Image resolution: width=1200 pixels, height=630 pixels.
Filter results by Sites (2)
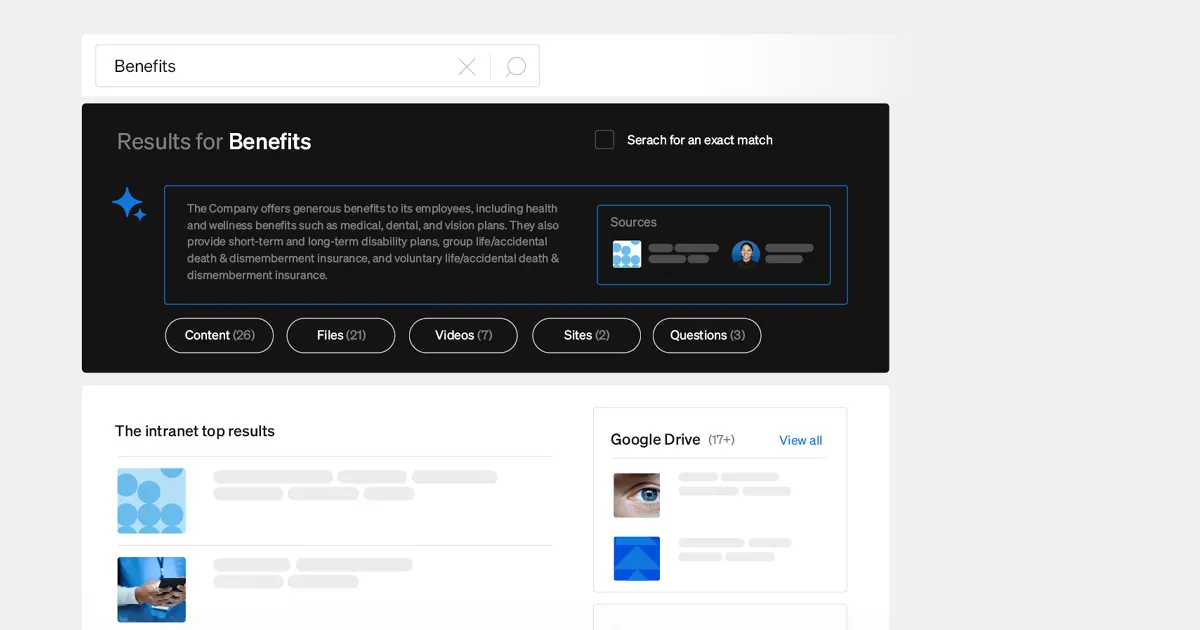point(586,335)
